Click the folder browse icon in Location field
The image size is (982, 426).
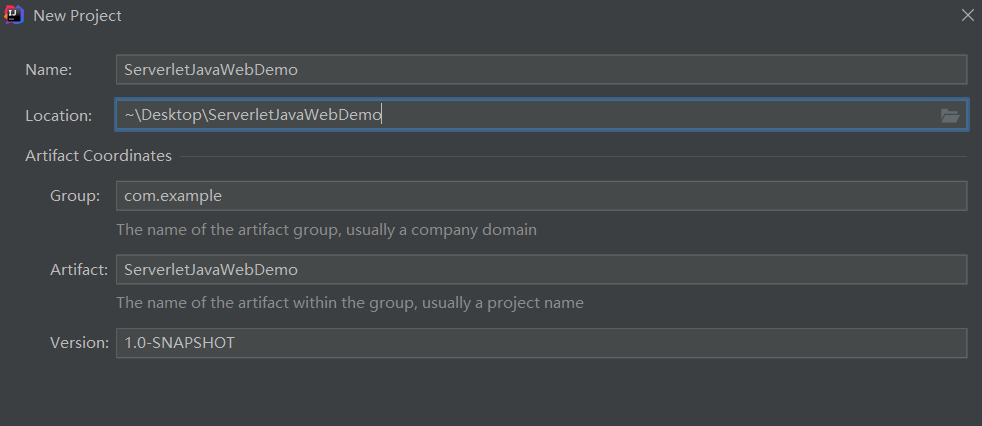(949, 115)
